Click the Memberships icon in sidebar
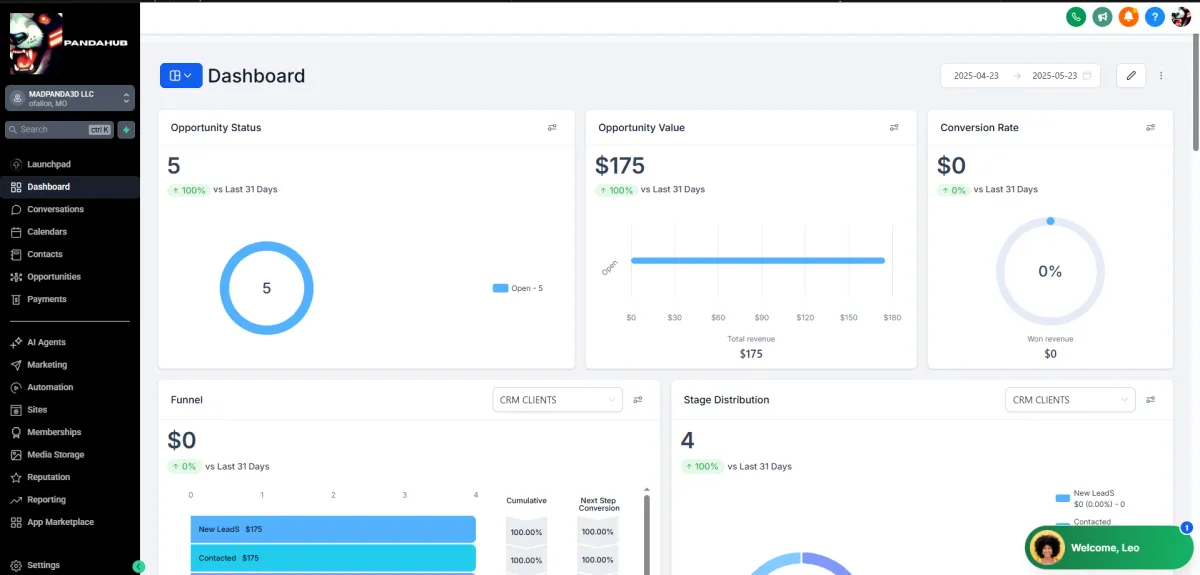The width and height of the screenshot is (1200, 575). pos(16,432)
